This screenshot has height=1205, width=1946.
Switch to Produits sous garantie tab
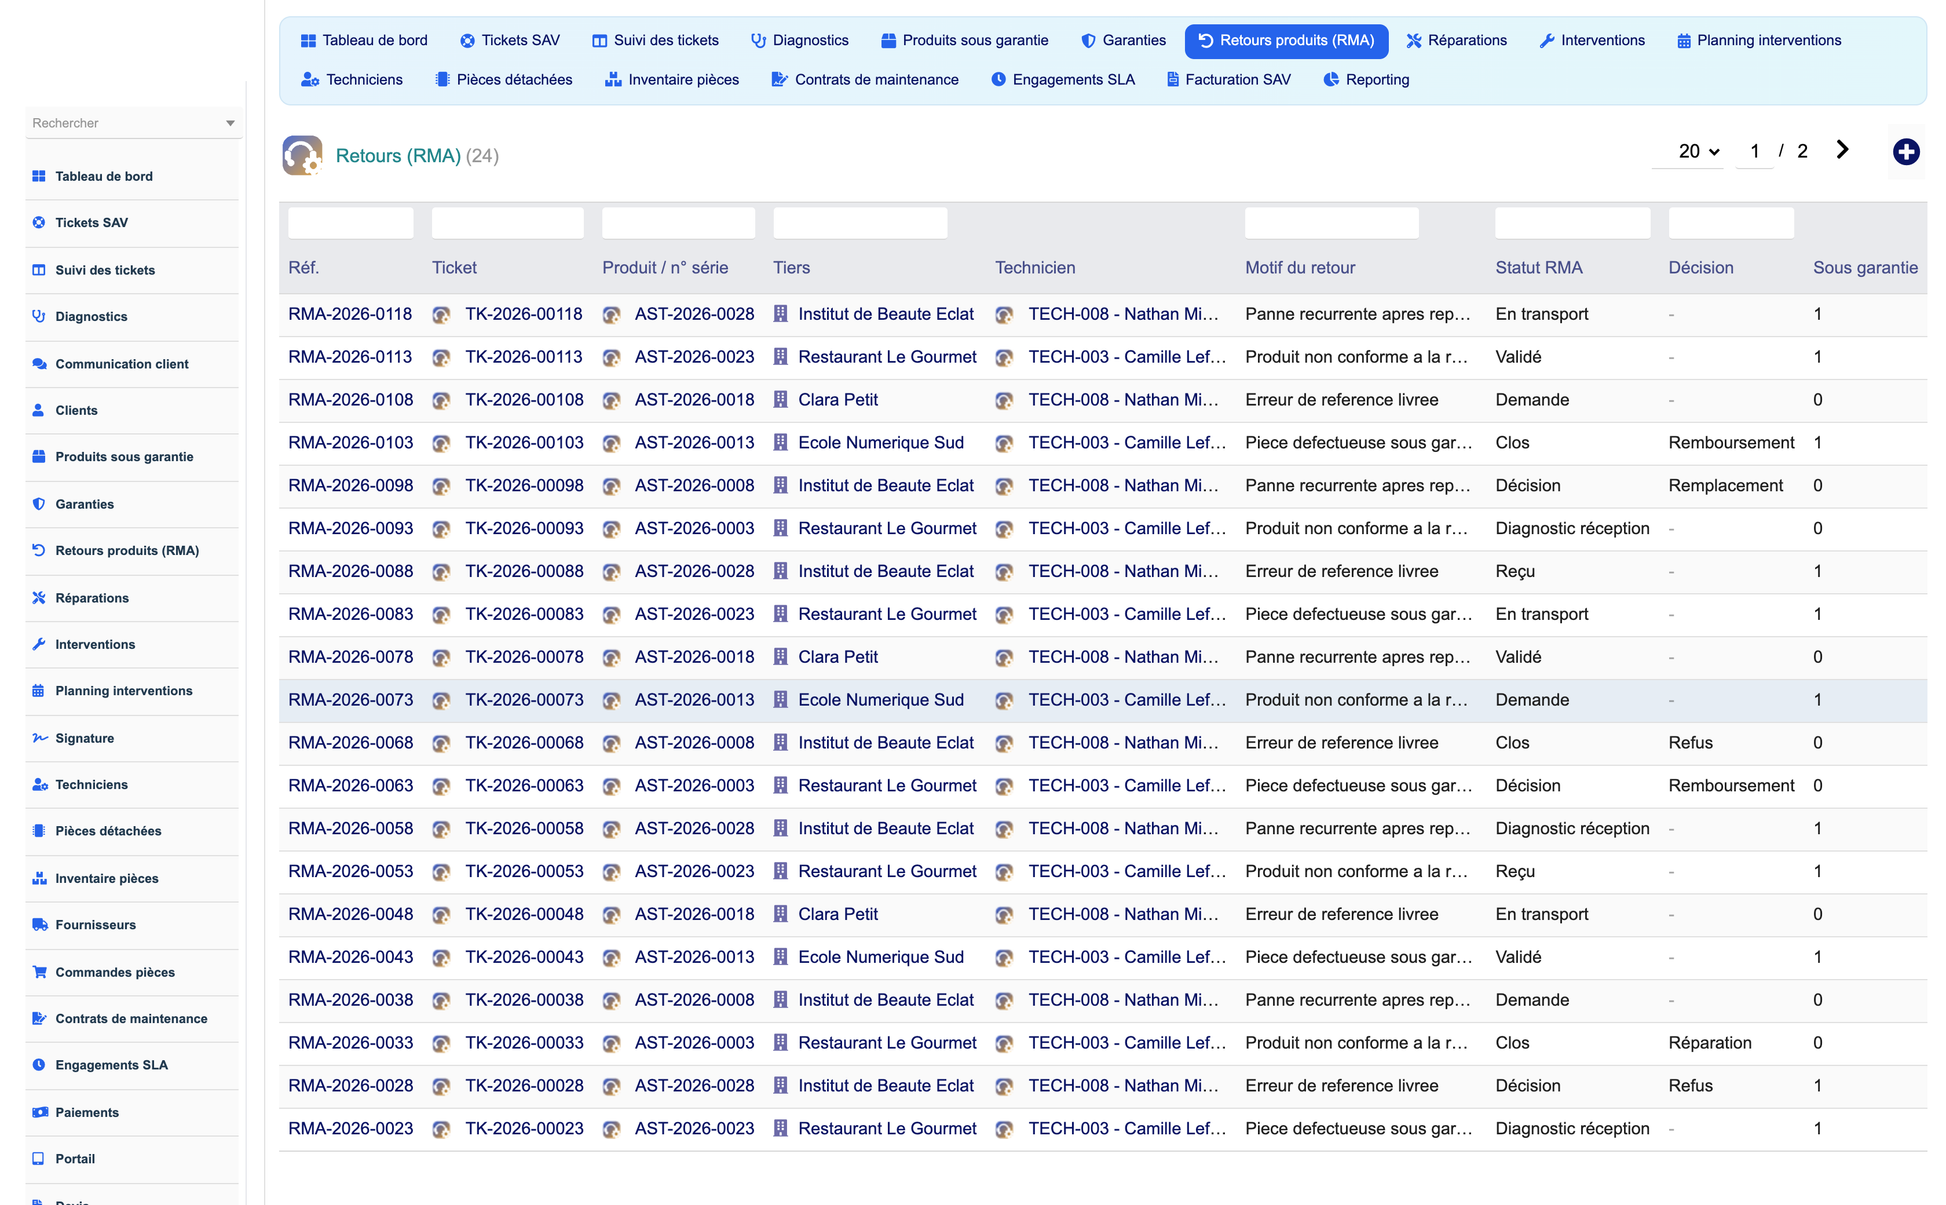coord(965,41)
